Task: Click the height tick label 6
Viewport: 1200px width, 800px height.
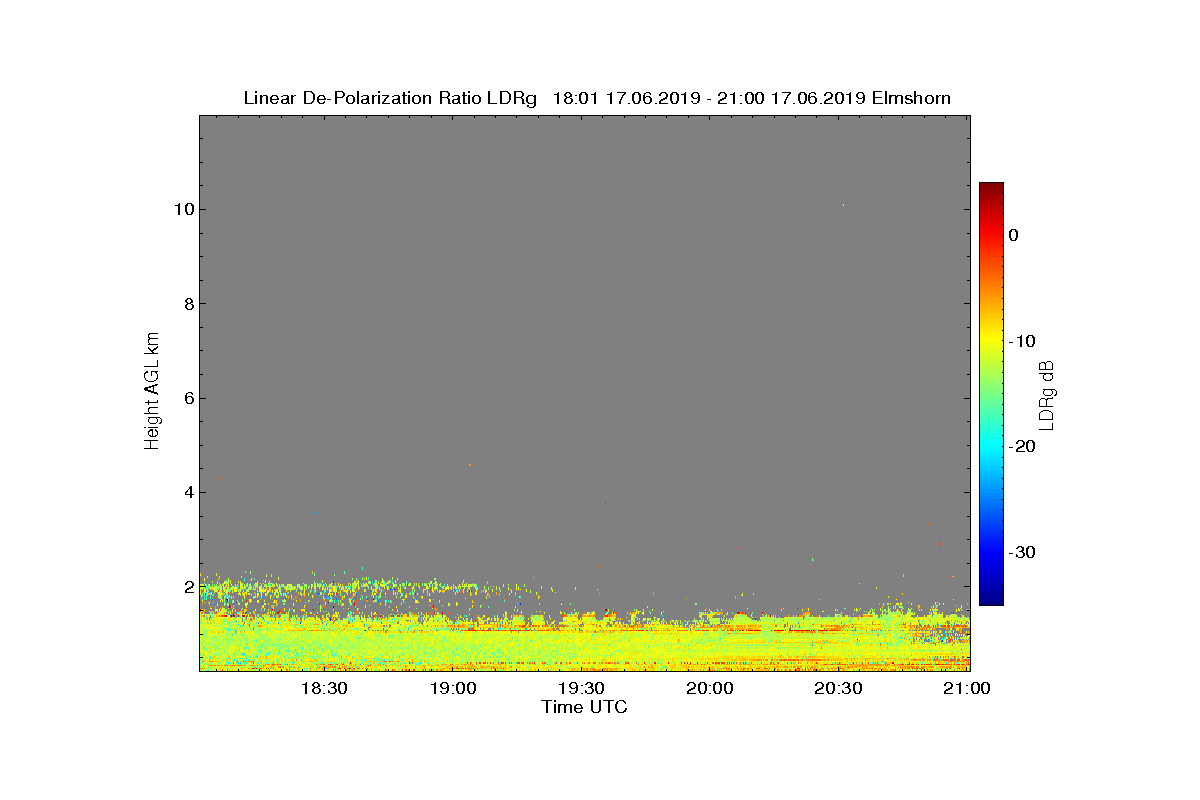Action: tap(188, 398)
